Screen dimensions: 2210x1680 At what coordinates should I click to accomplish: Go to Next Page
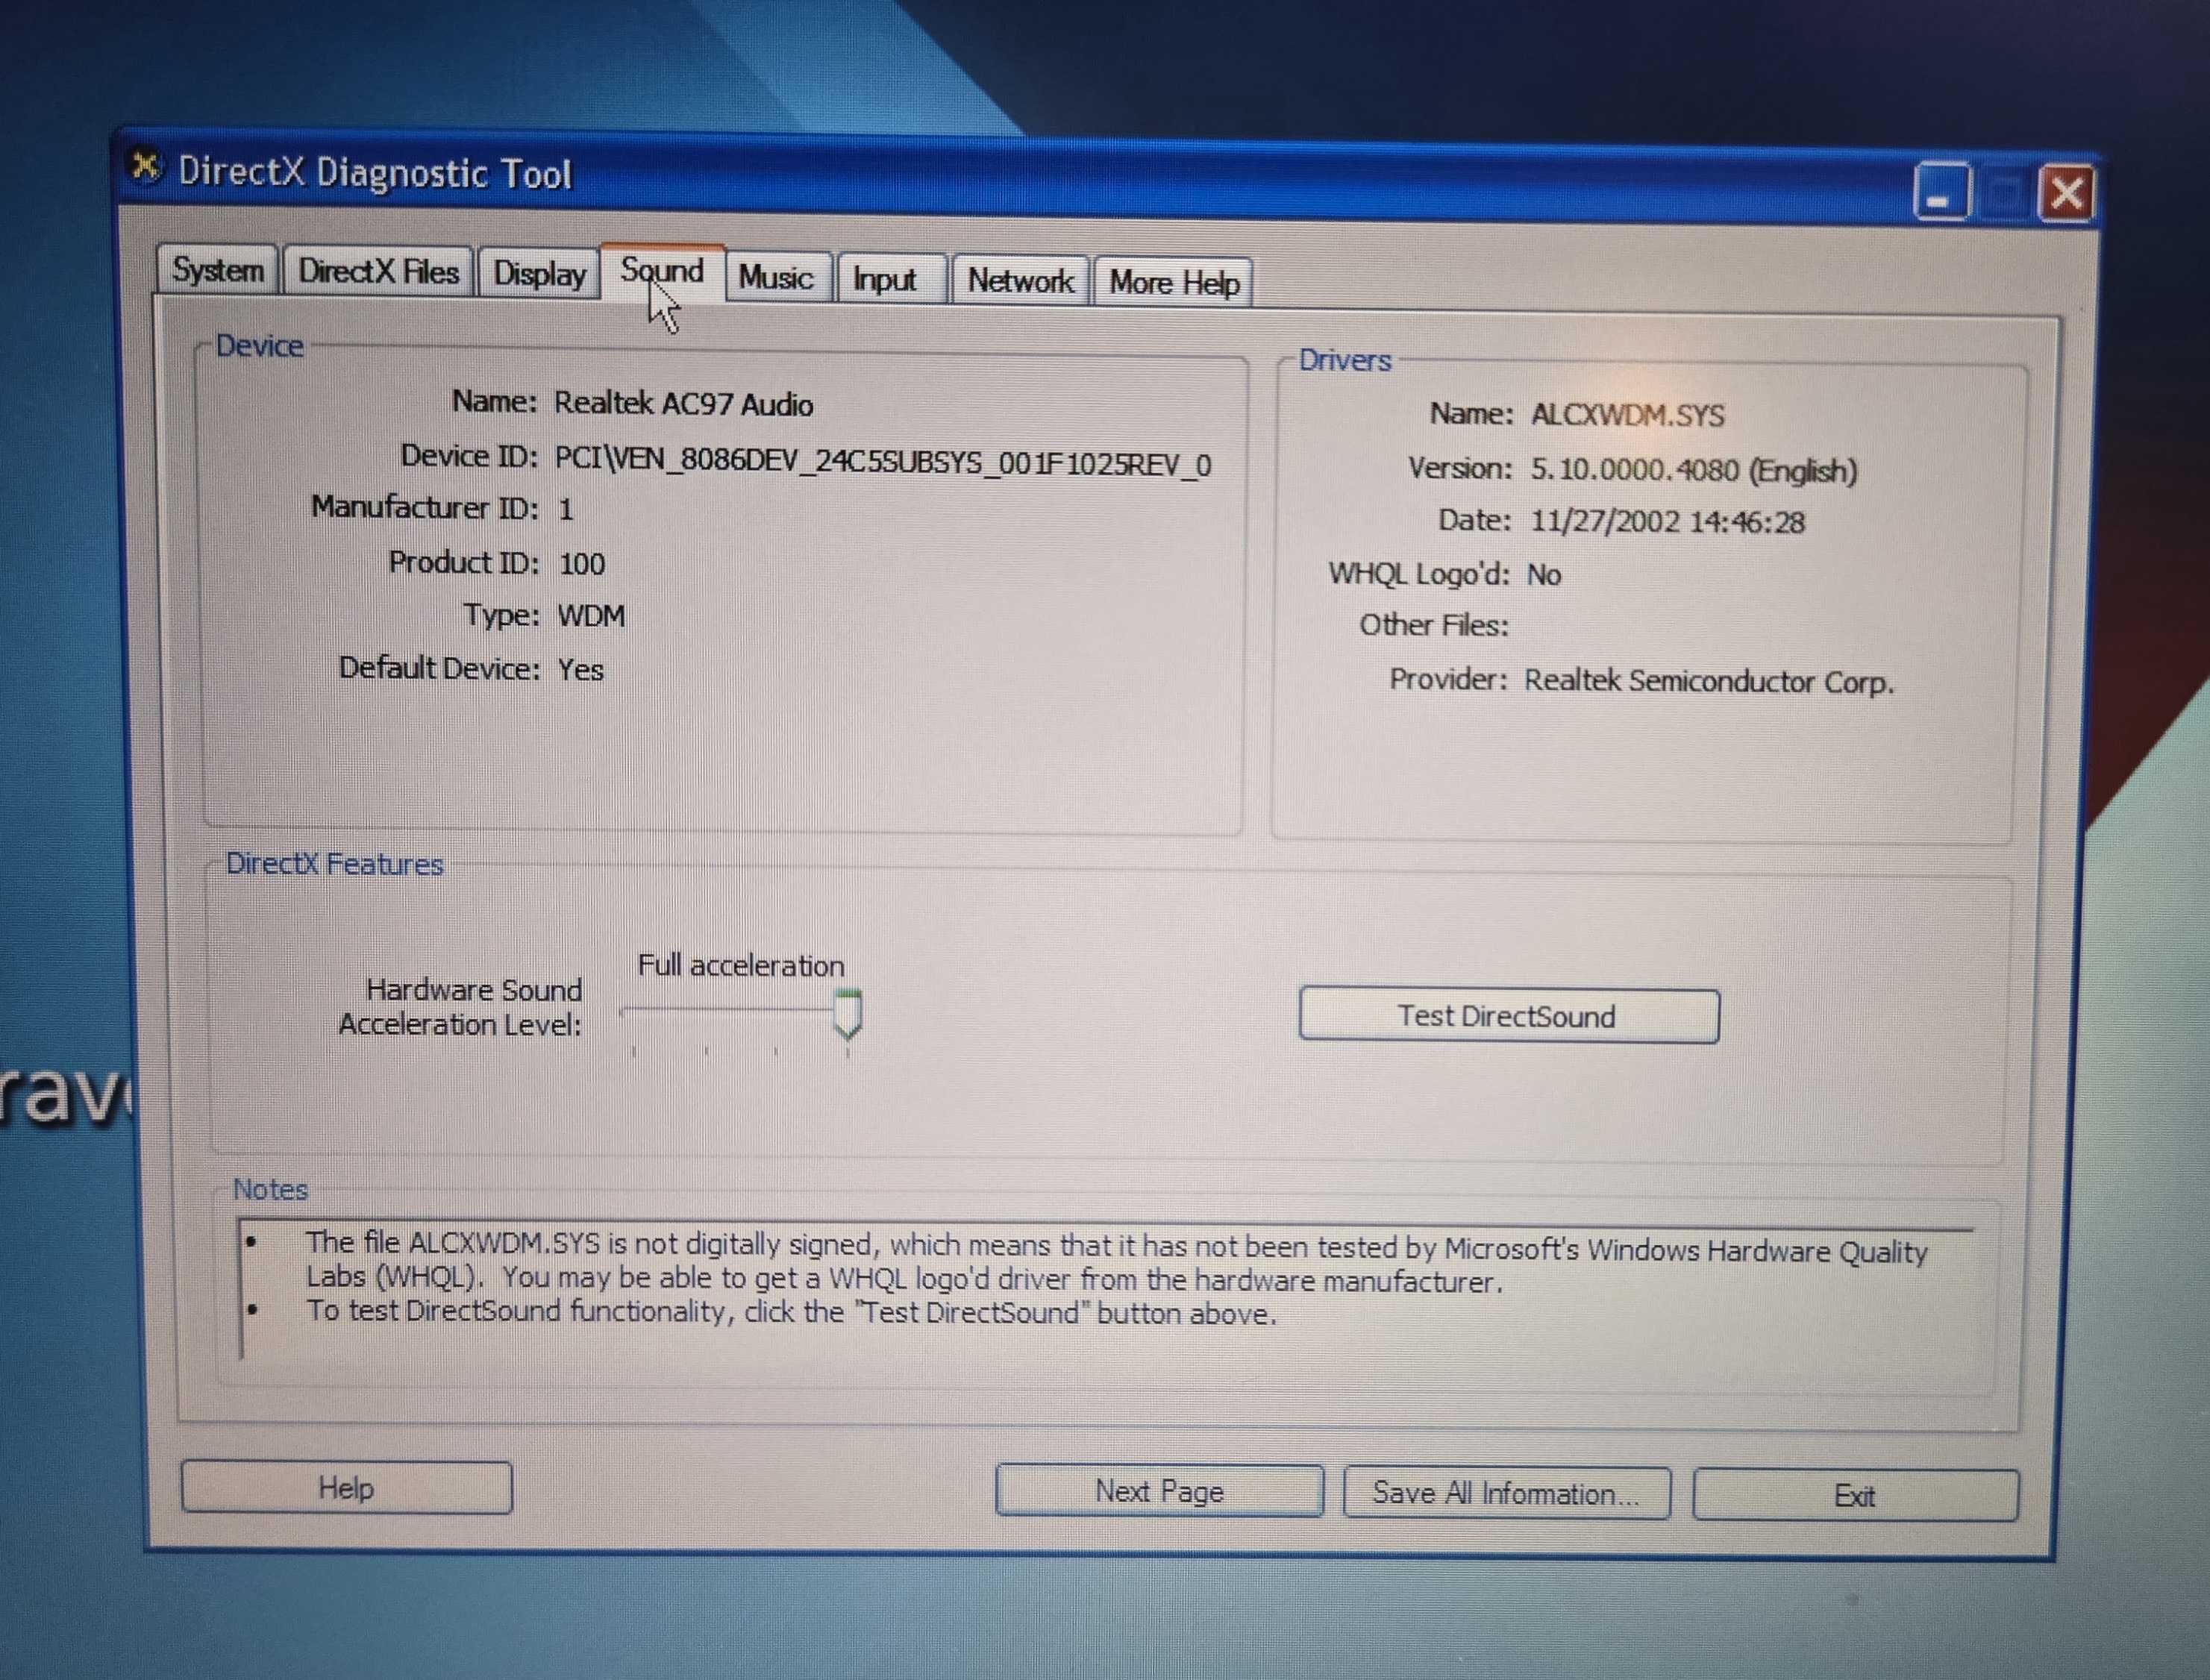click(x=1159, y=1491)
